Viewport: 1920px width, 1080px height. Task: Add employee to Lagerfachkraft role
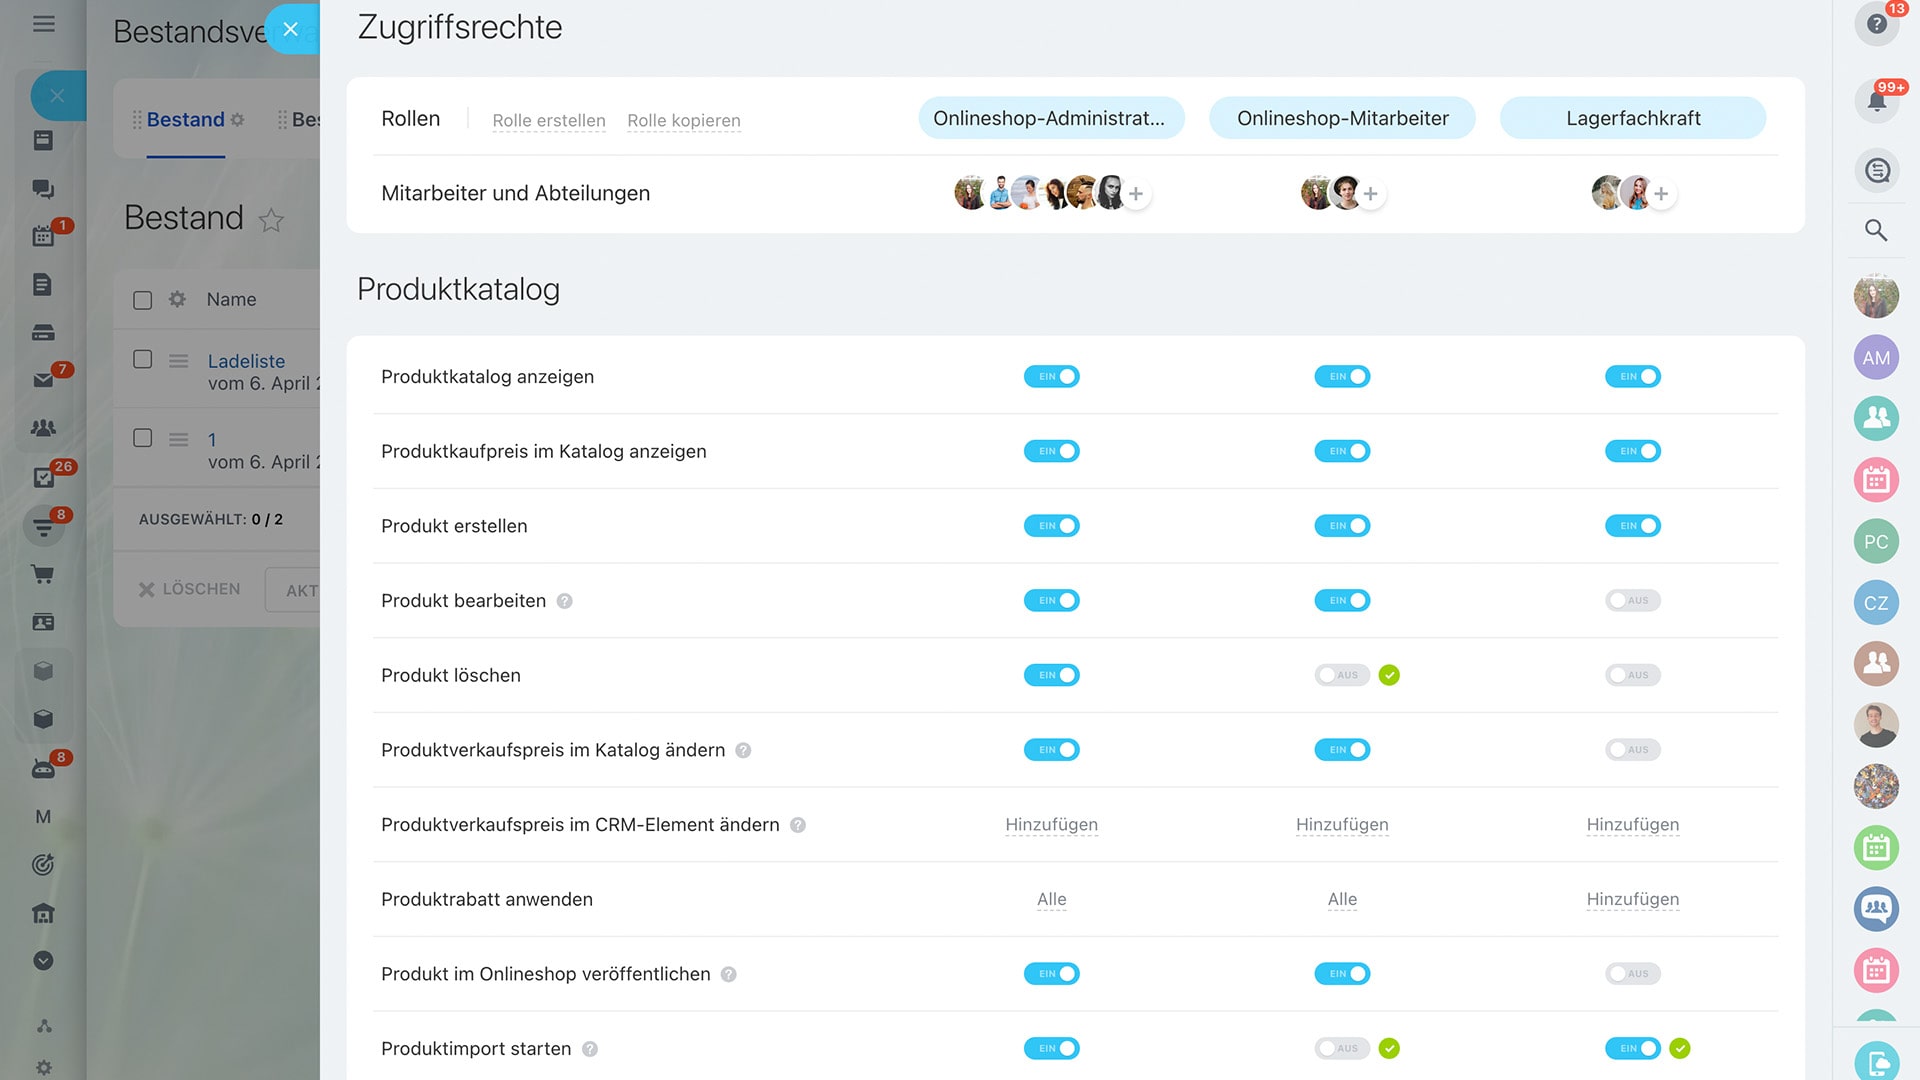tap(1661, 194)
